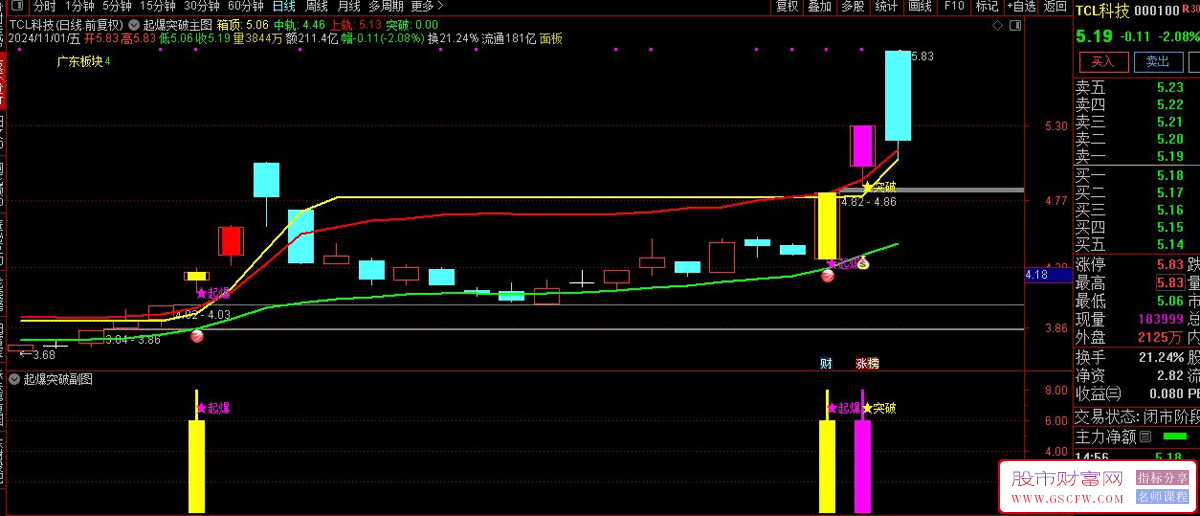
Task: Click the magenta 突破 bar in sub chart
Action: point(862,466)
